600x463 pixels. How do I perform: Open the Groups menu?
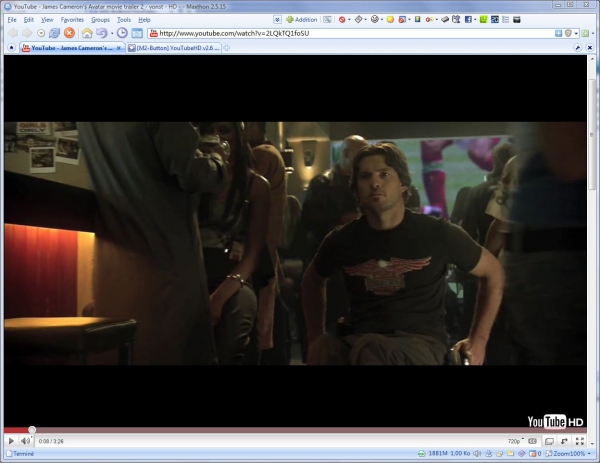100,20
